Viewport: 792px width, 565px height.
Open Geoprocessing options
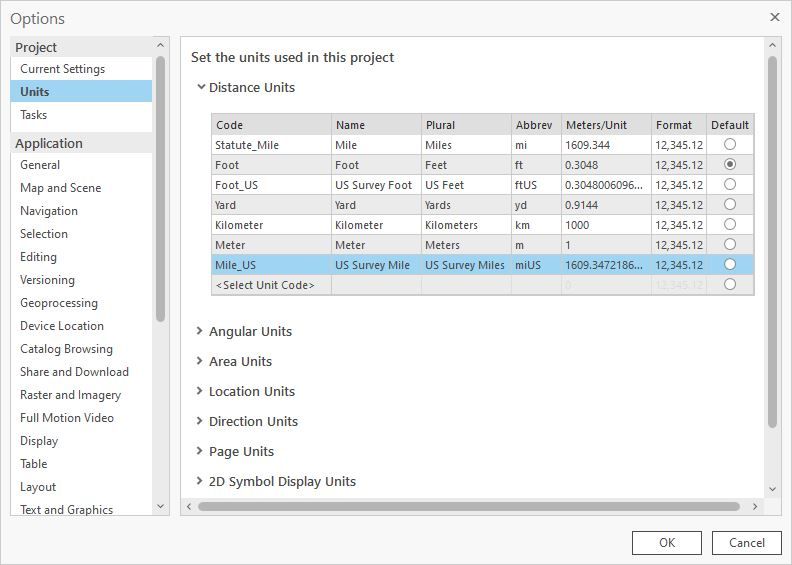point(81,302)
